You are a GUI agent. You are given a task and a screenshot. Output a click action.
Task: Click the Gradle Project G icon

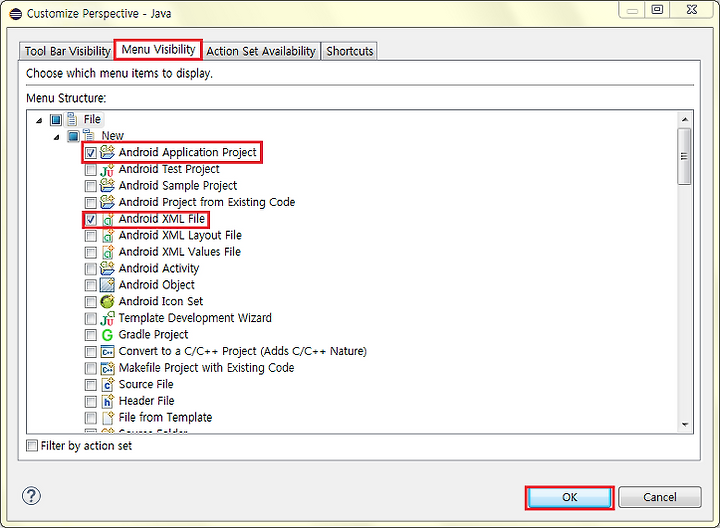(x=107, y=335)
